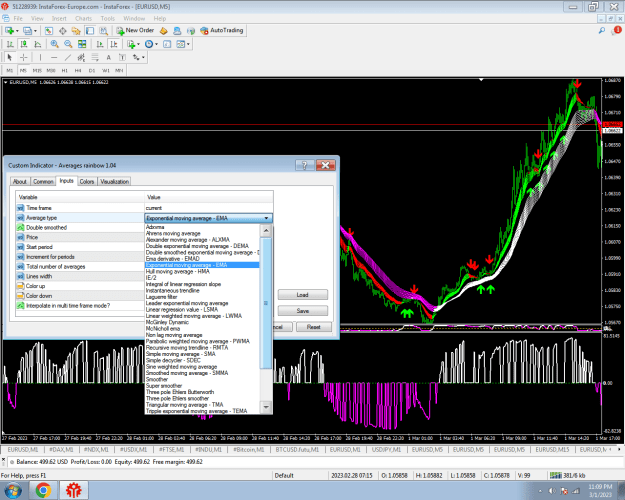This screenshot has height=500, width=625.
Task: Toggle the Navigator panel icon
Action: click(76, 31)
